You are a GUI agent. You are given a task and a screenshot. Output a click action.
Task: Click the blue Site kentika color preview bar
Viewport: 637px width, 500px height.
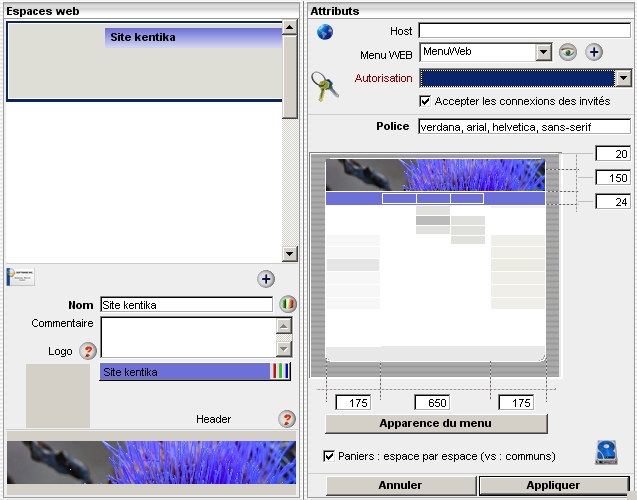pos(185,371)
